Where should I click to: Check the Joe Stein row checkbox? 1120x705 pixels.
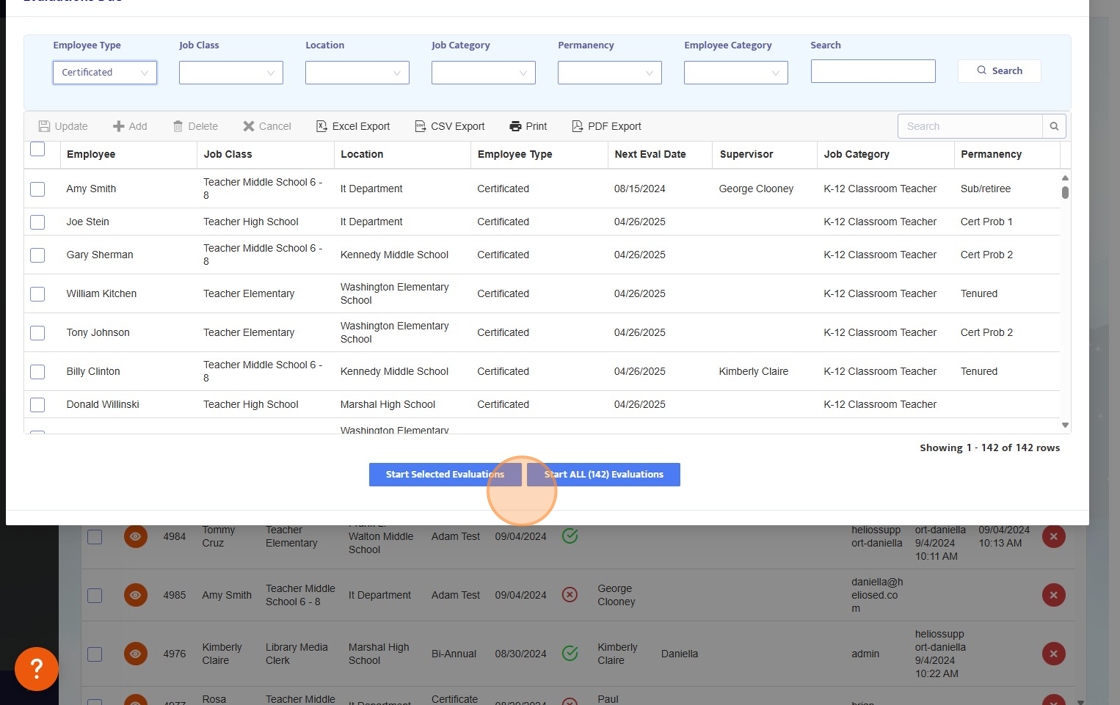tap(38, 222)
